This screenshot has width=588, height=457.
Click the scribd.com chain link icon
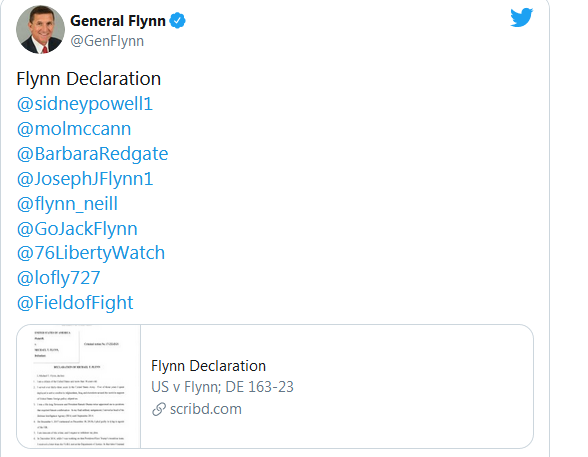(159, 409)
